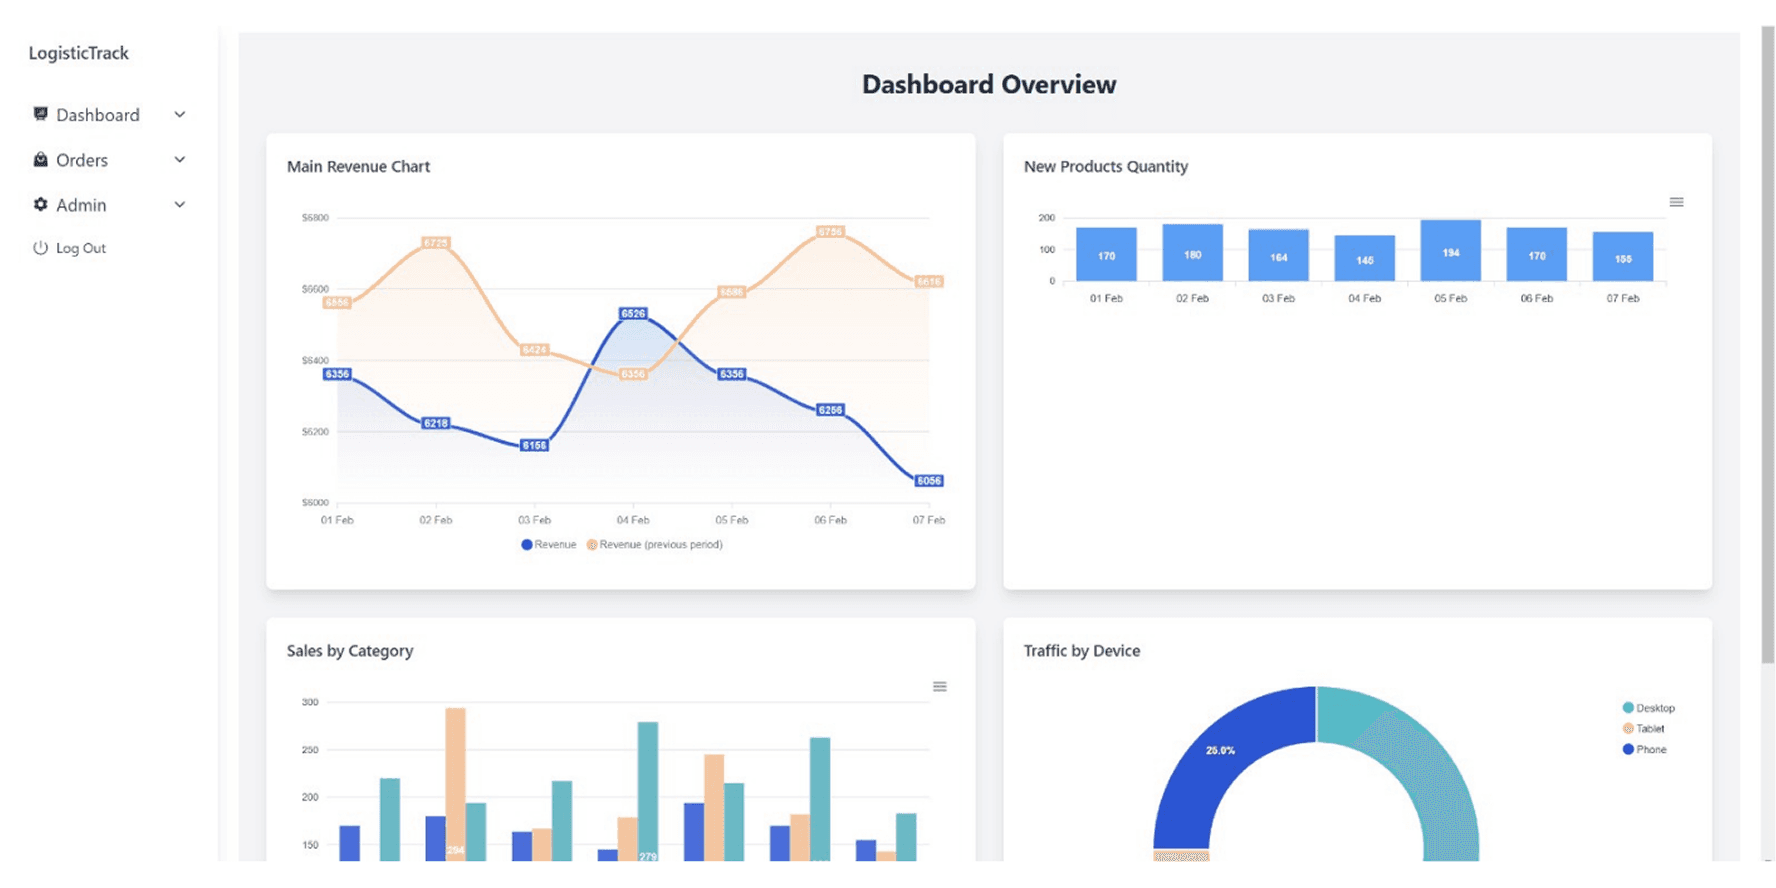Open New Products Quantity chart hamburger menu
This screenshot has width=1776, height=888.
click(1676, 202)
